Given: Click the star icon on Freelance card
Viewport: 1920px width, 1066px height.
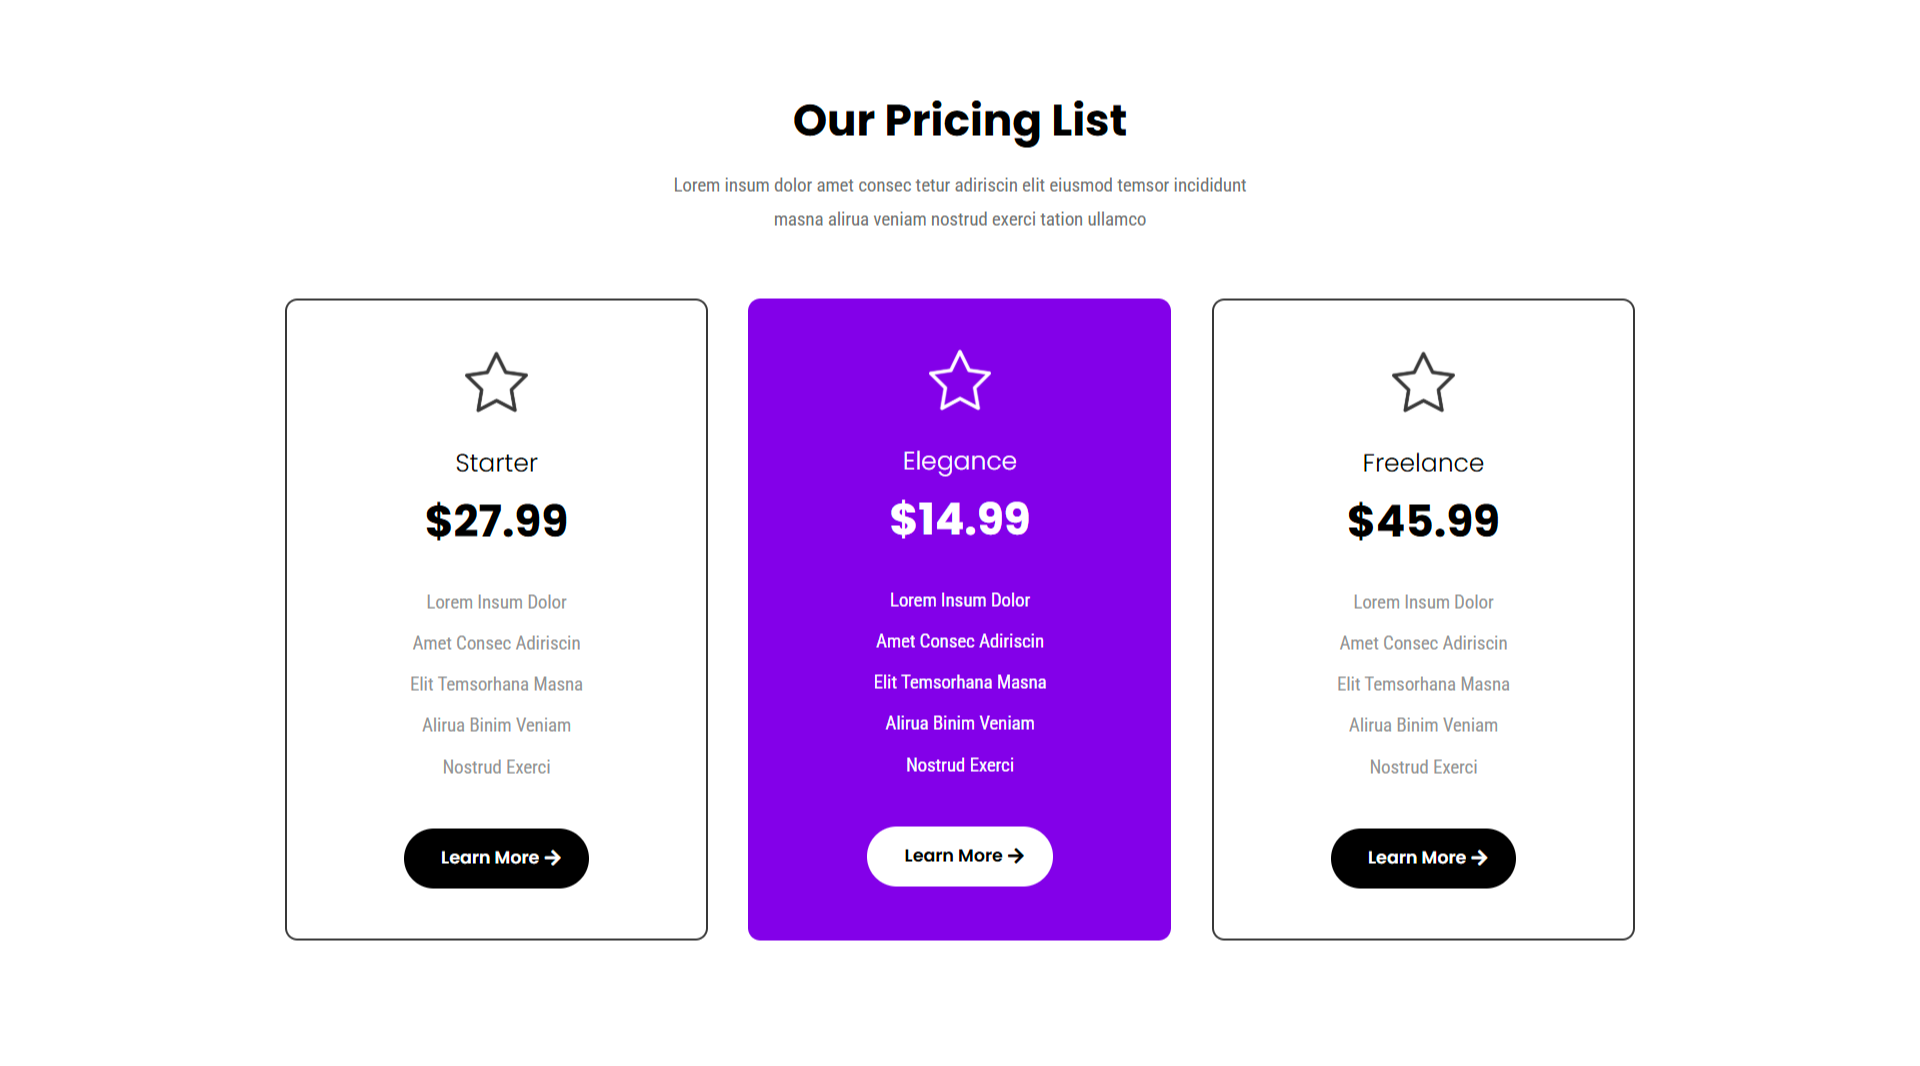Looking at the screenshot, I should pos(1422,383).
